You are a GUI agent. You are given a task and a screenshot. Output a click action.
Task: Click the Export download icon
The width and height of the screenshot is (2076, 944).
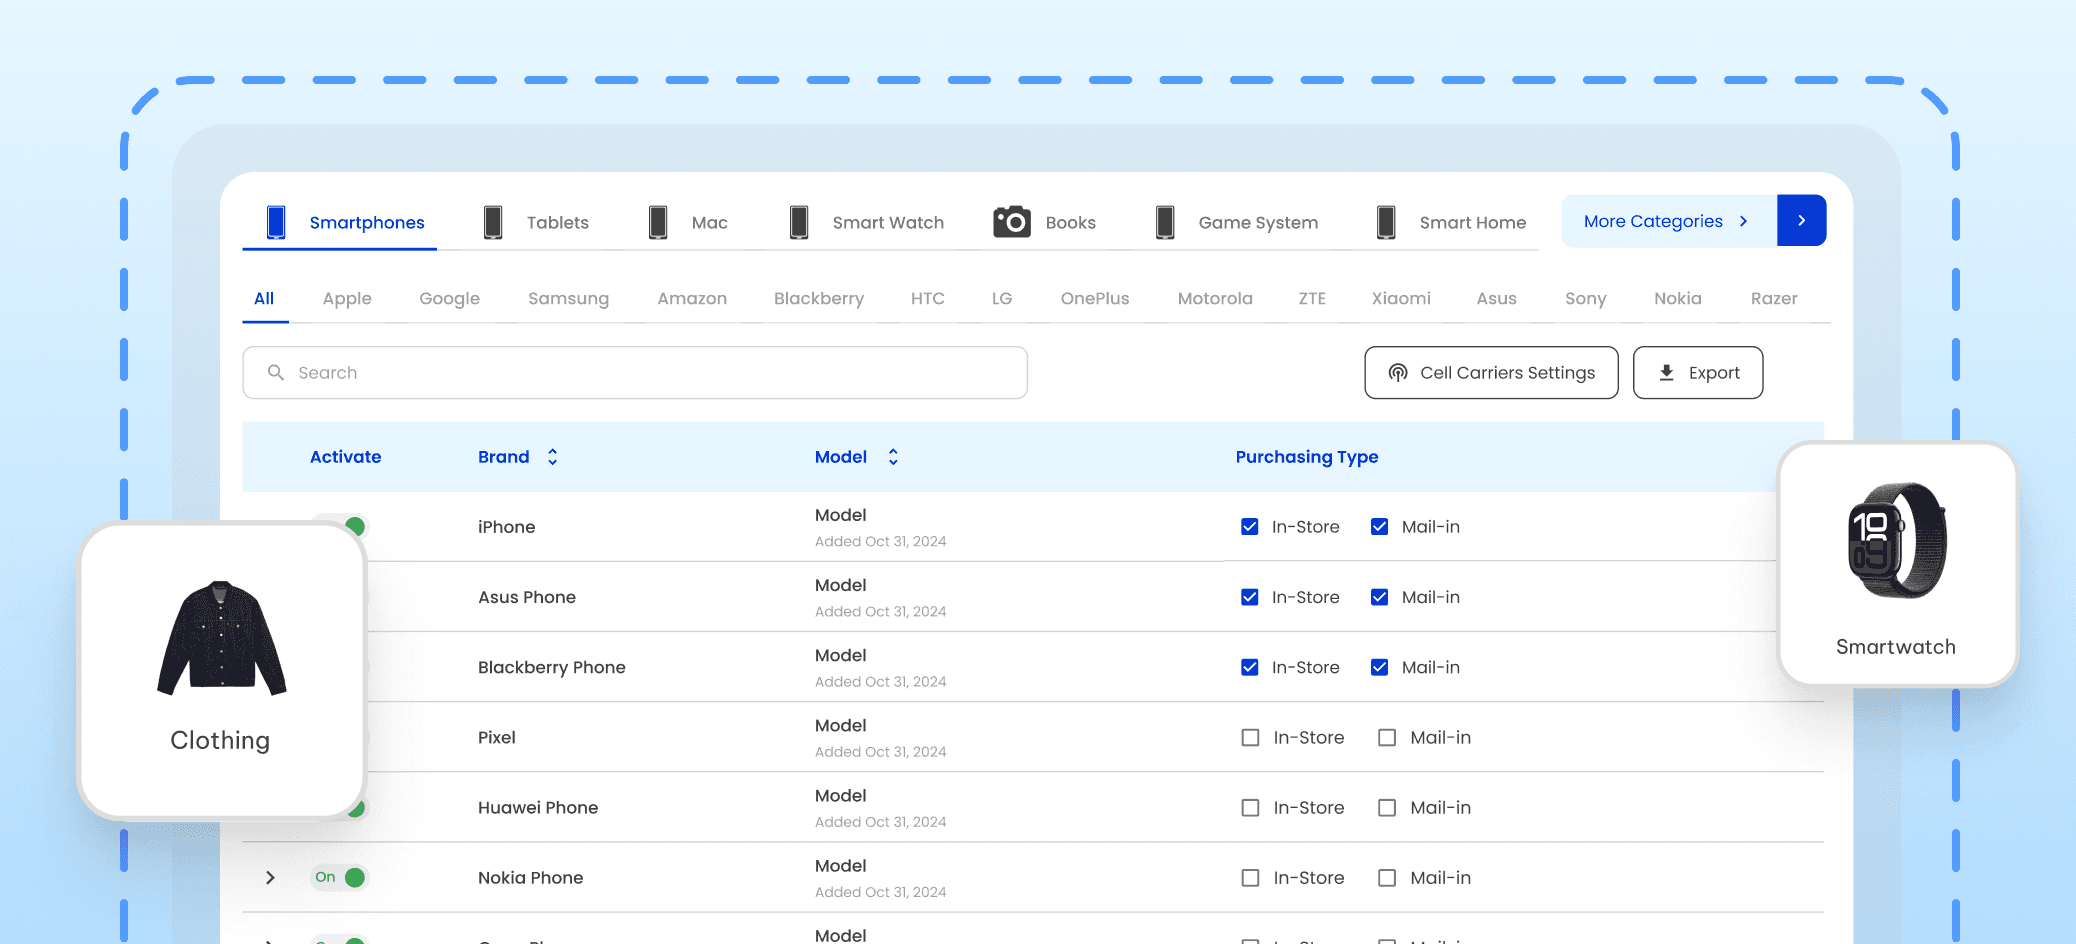1667,372
